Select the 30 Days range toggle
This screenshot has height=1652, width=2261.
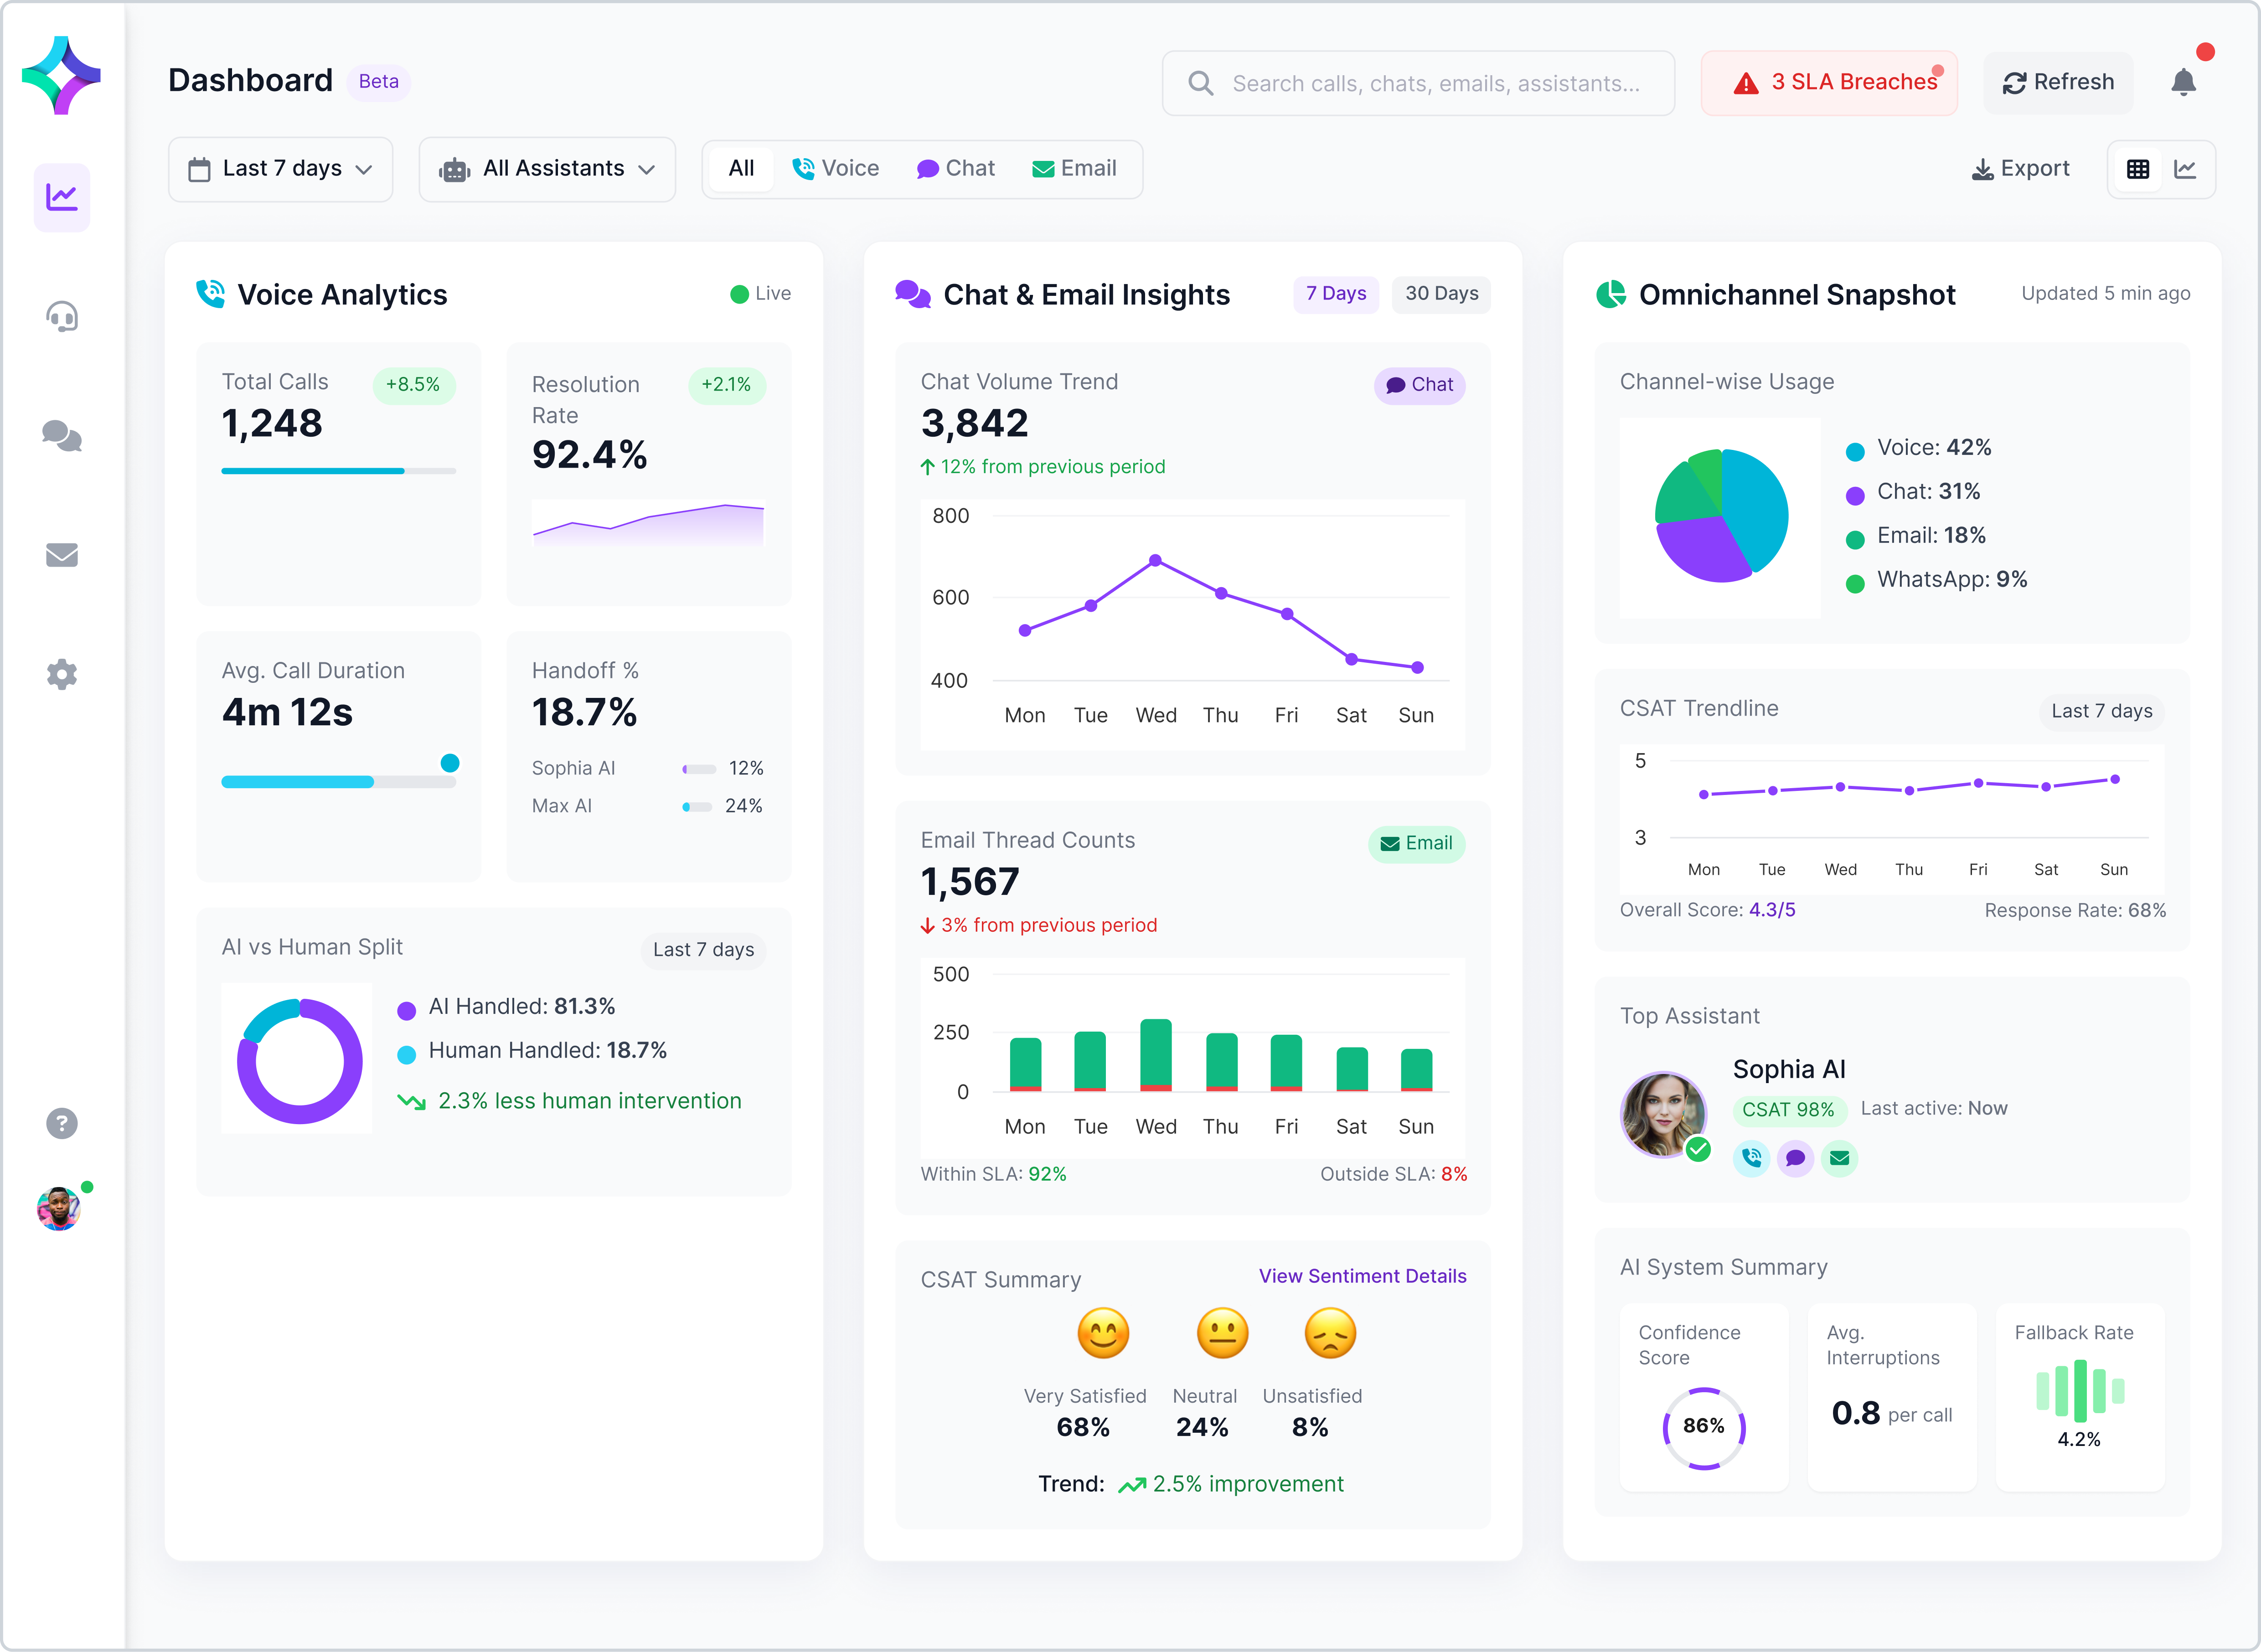point(1441,294)
